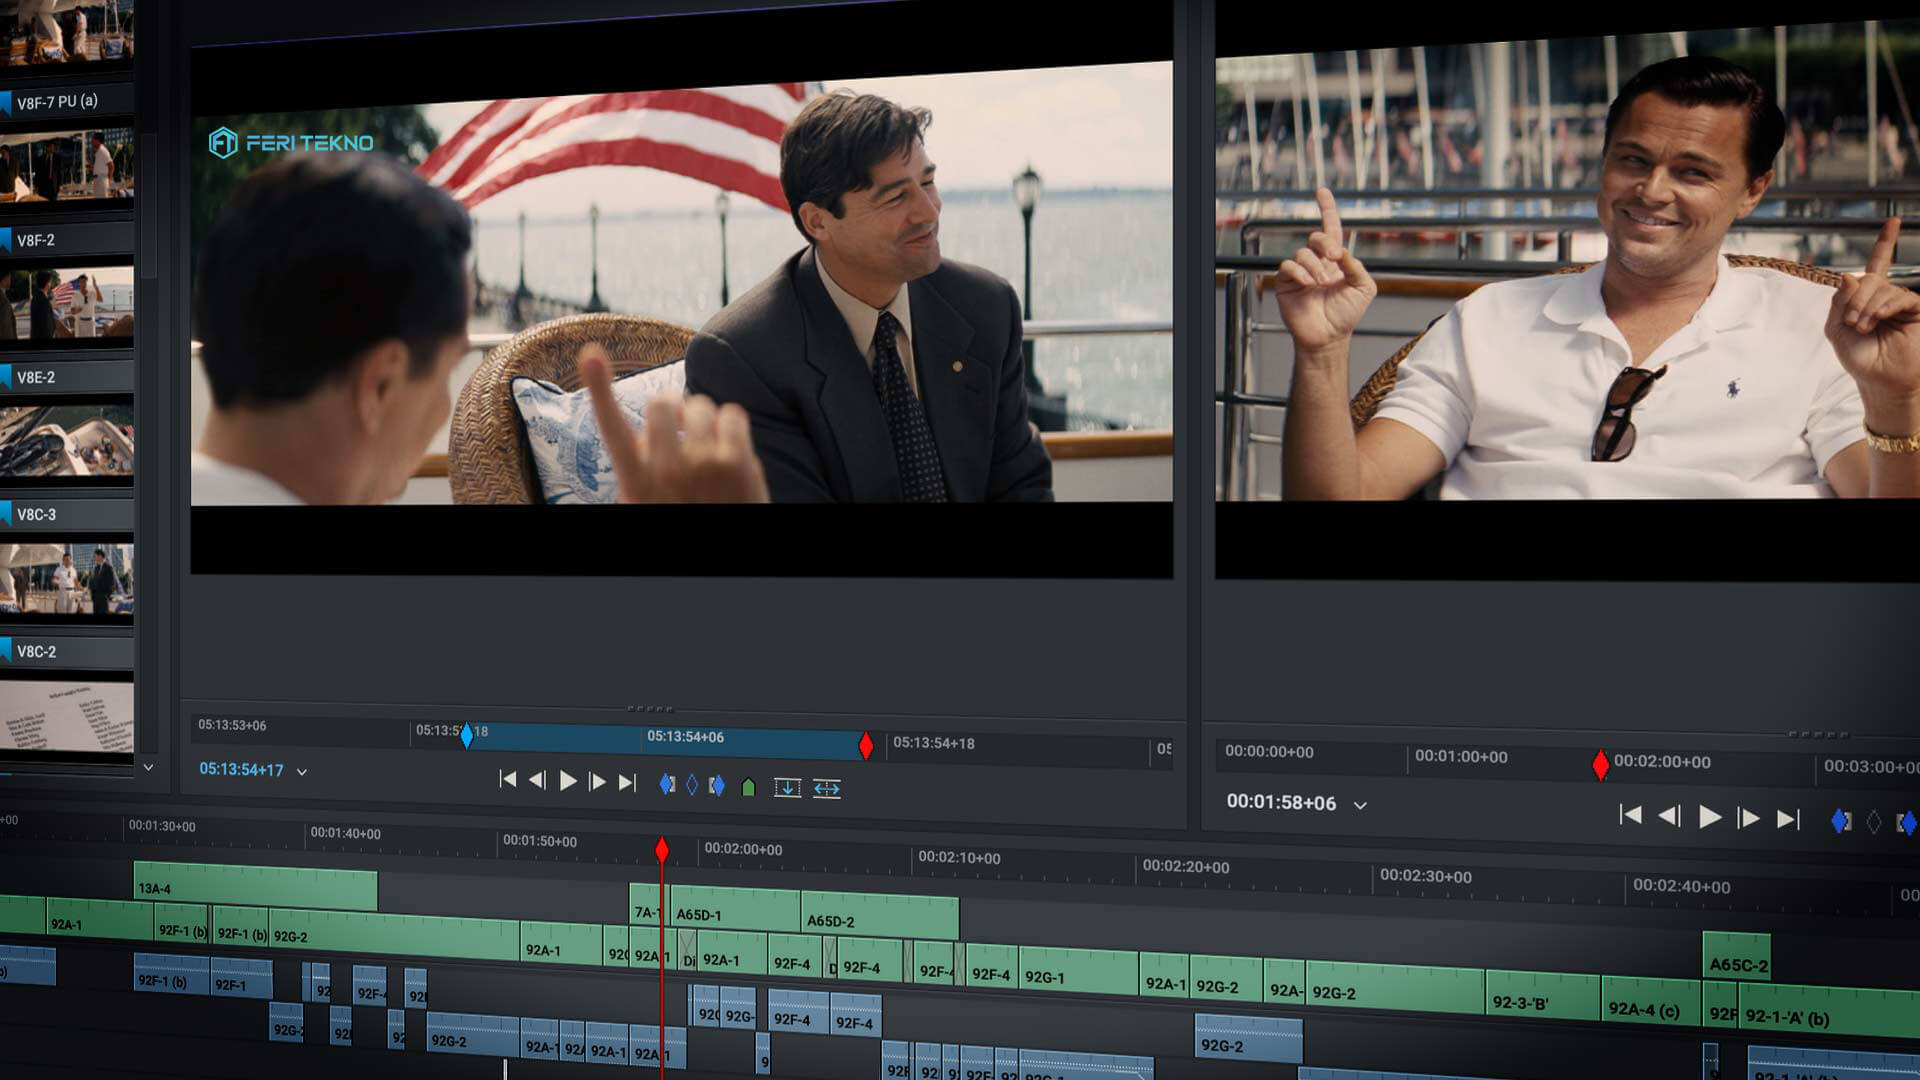Open dropdown beside timecode 05:13:54+17
1920x1080 pixels.
302,772
